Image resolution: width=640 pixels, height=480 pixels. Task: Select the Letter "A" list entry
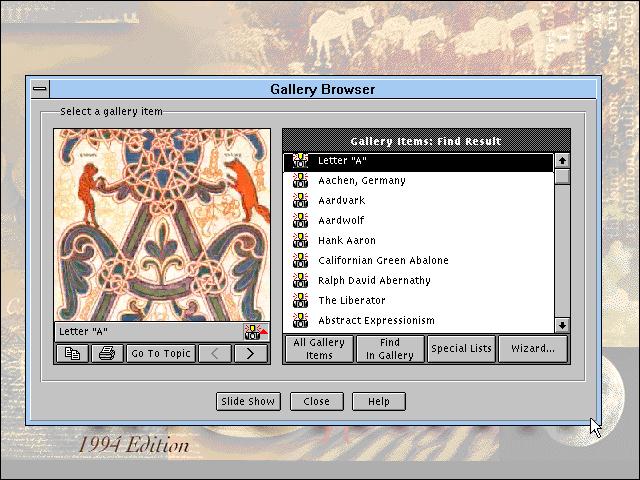click(x=418, y=161)
